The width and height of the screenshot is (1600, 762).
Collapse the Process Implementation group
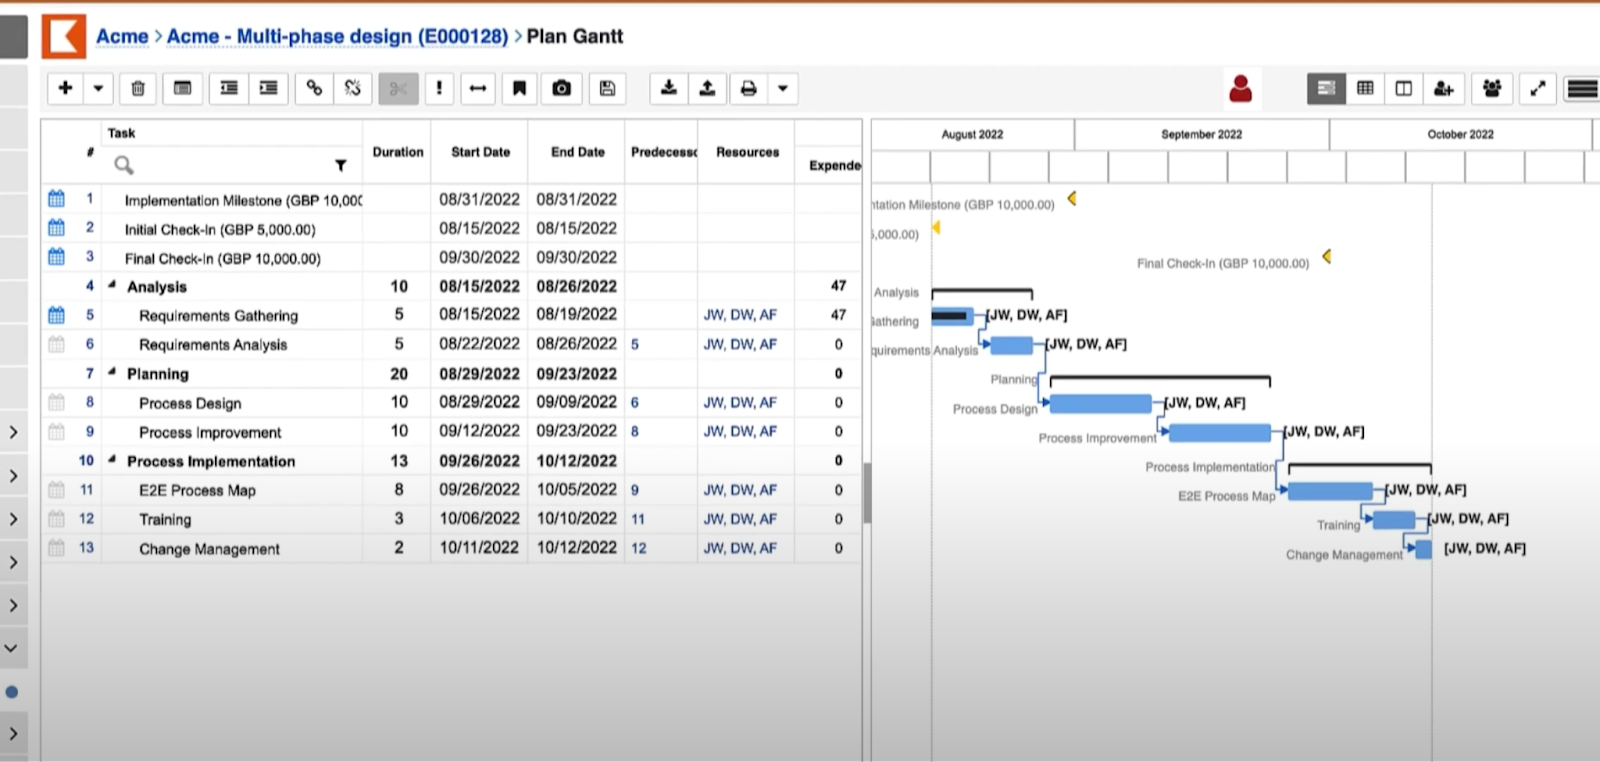coord(112,460)
